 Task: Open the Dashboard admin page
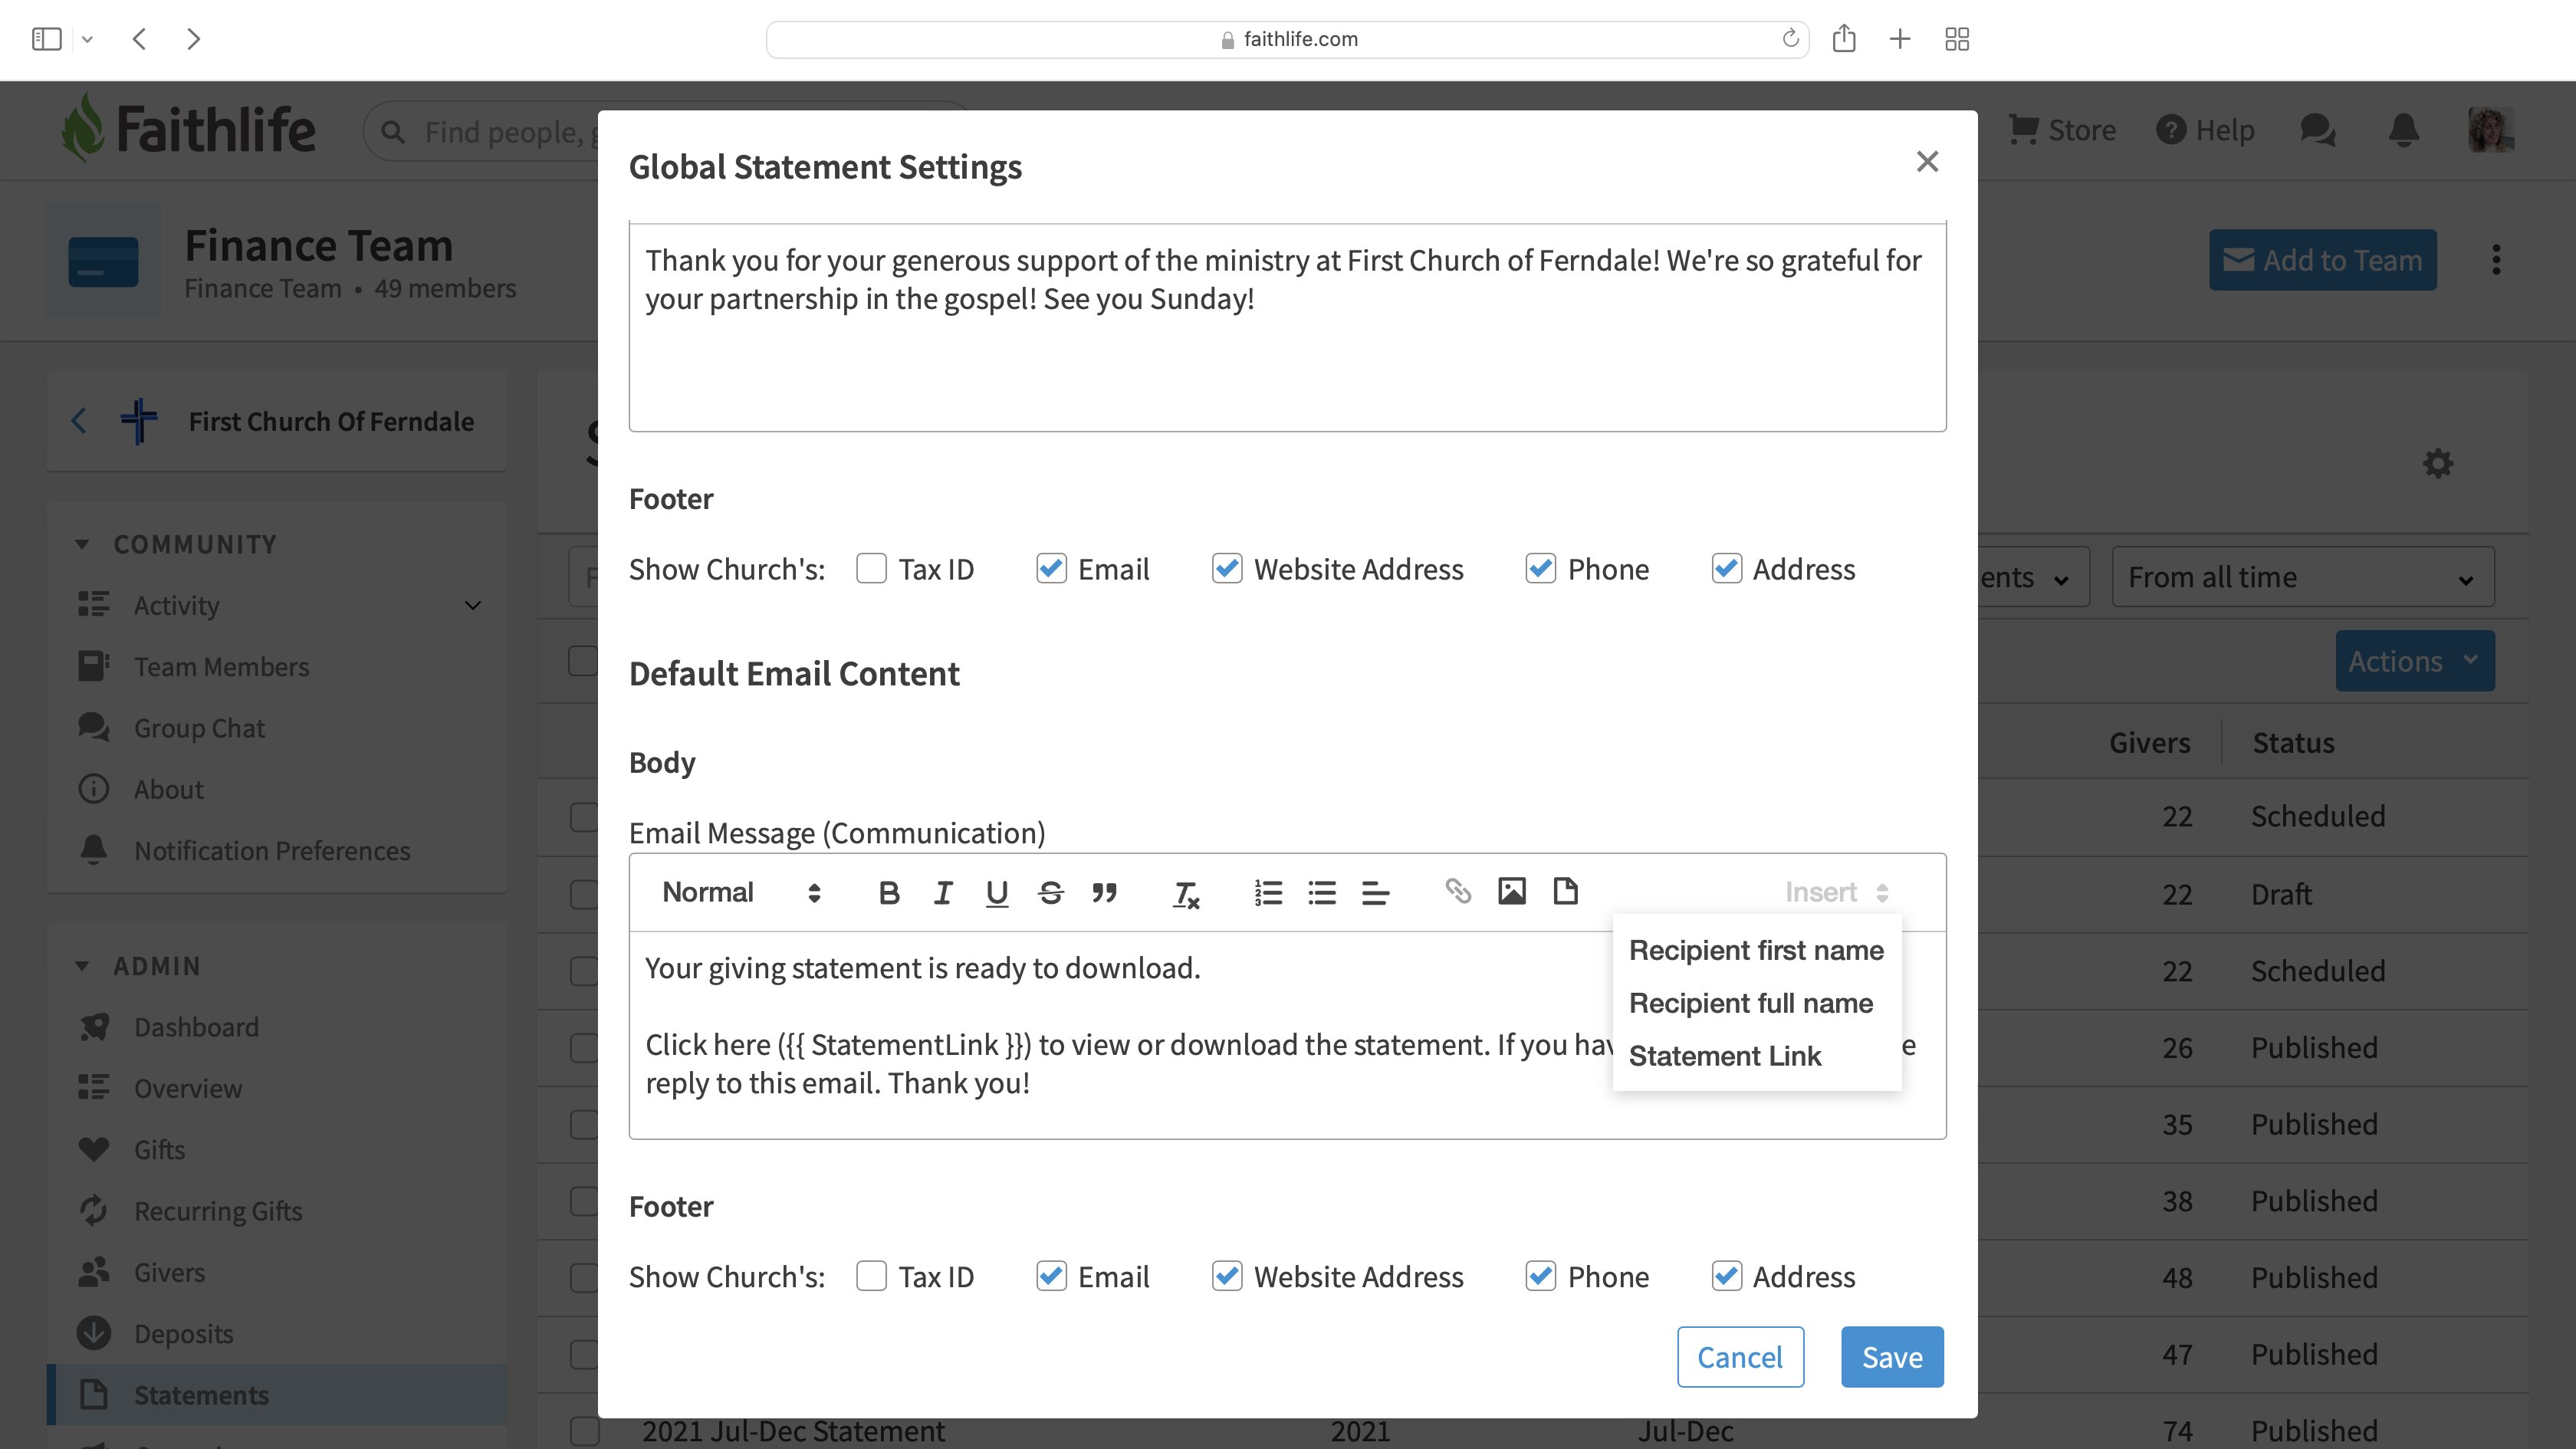(x=196, y=1027)
